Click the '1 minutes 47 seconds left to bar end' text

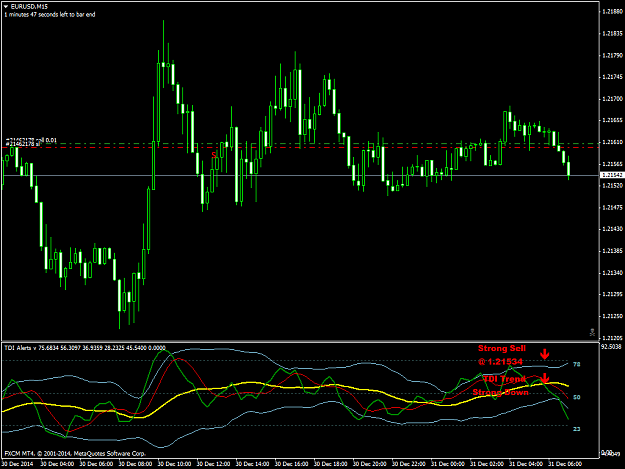[x=50, y=15]
